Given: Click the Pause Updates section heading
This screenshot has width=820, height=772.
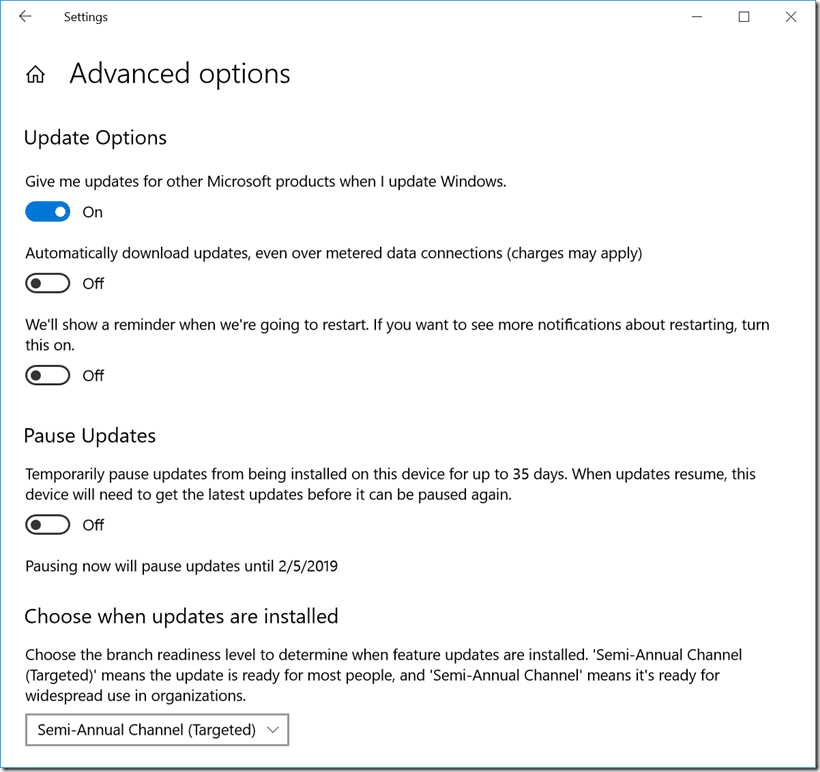Looking at the screenshot, I should 90,436.
